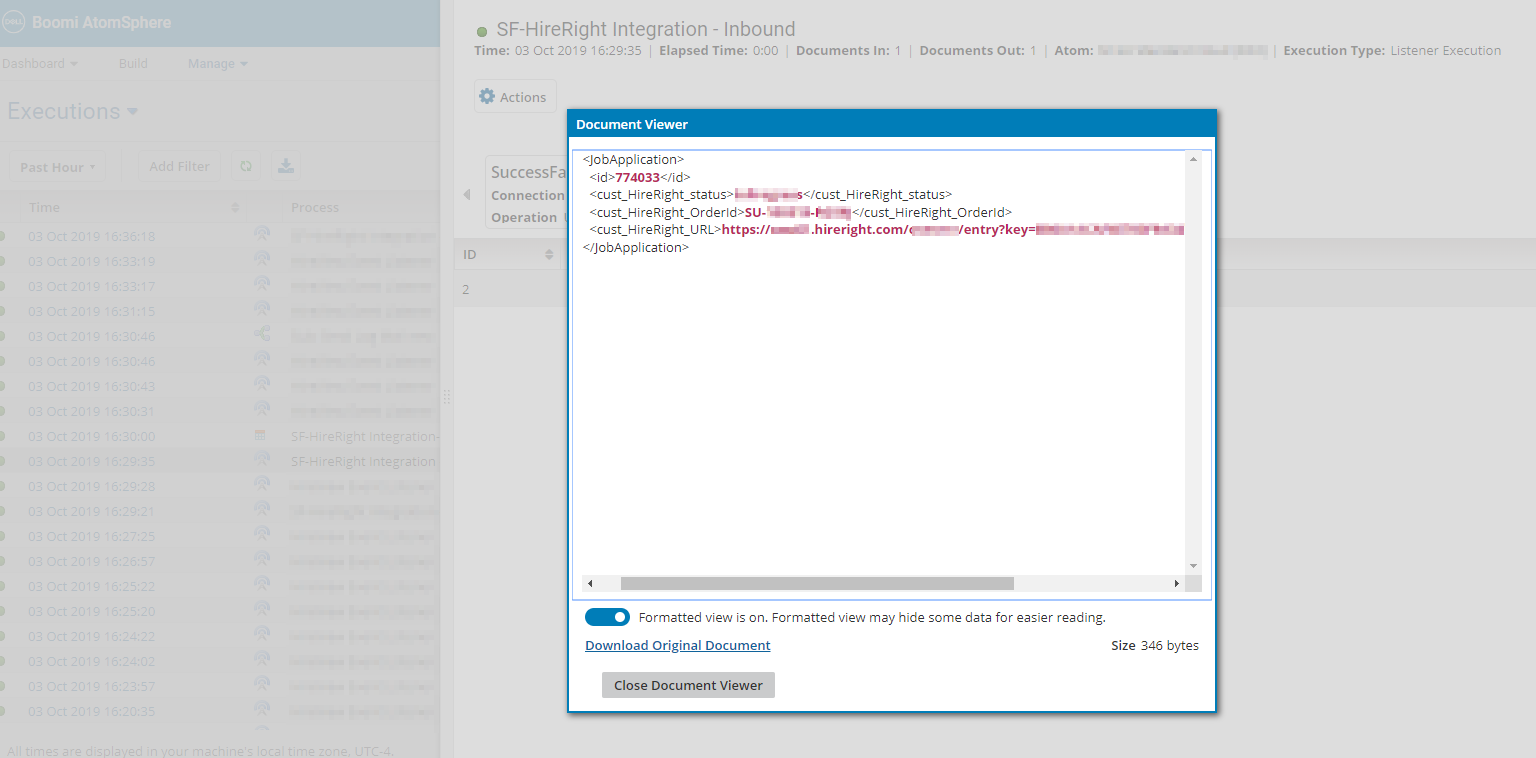The image size is (1536, 758).
Task: Open the Build menu
Action: (x=133, y=63)
